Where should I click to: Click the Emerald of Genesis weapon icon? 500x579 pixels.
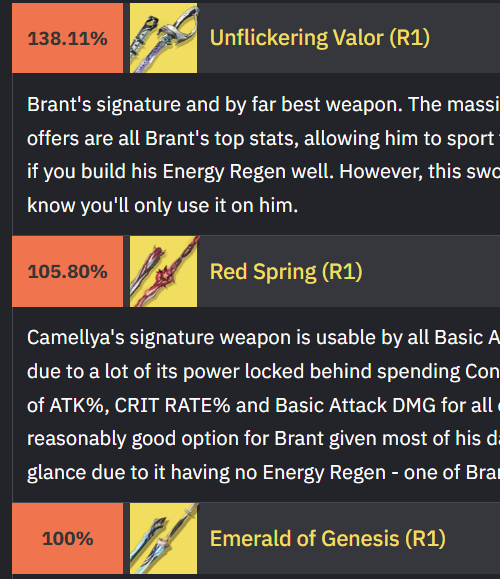164,538
